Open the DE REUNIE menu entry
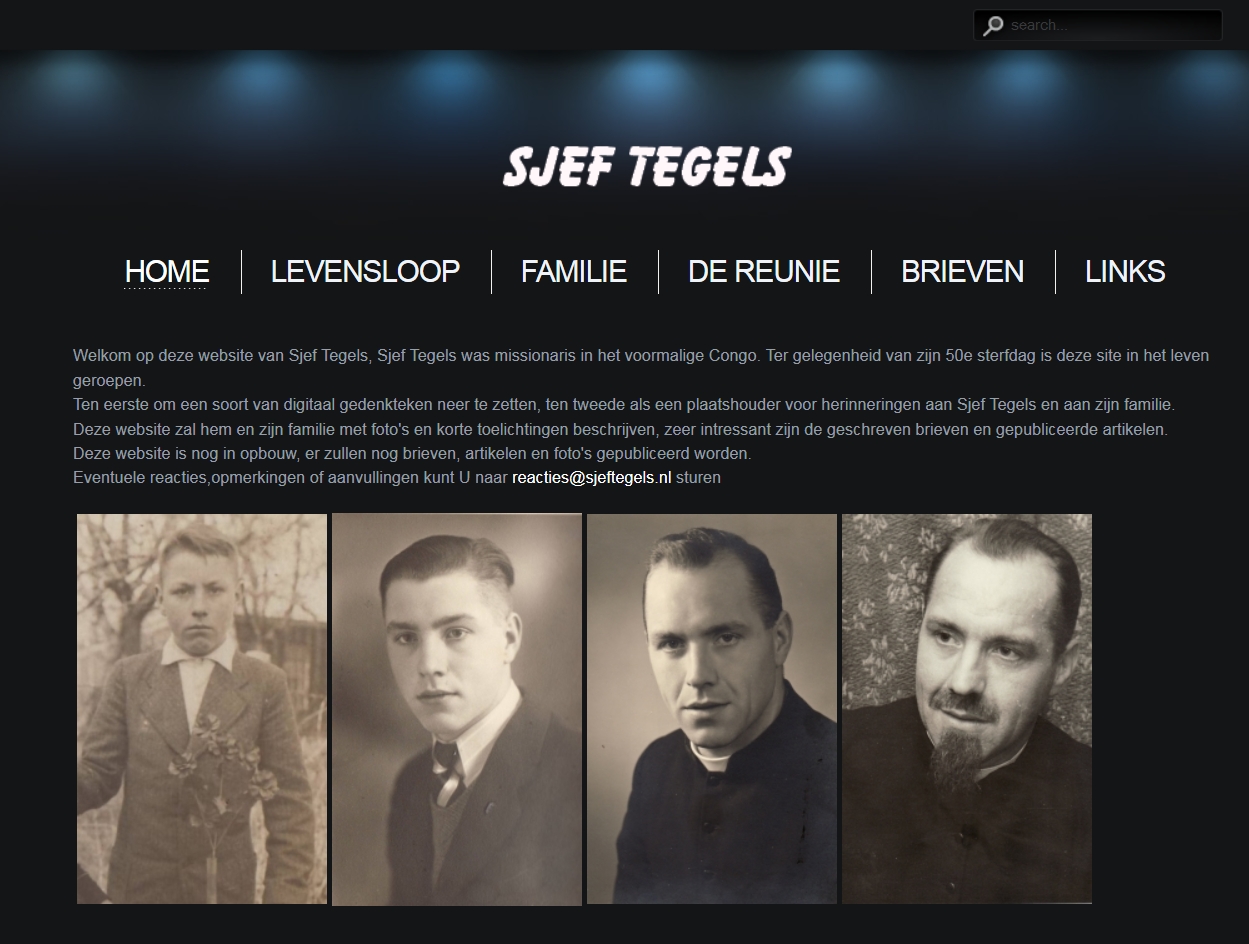 (764, 271)
